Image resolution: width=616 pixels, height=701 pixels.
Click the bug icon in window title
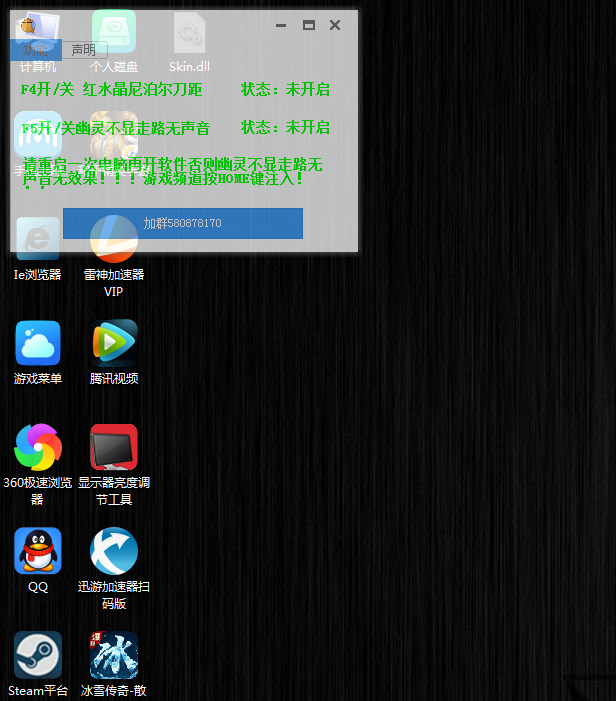pyautogui.click(x=28, y=25)
